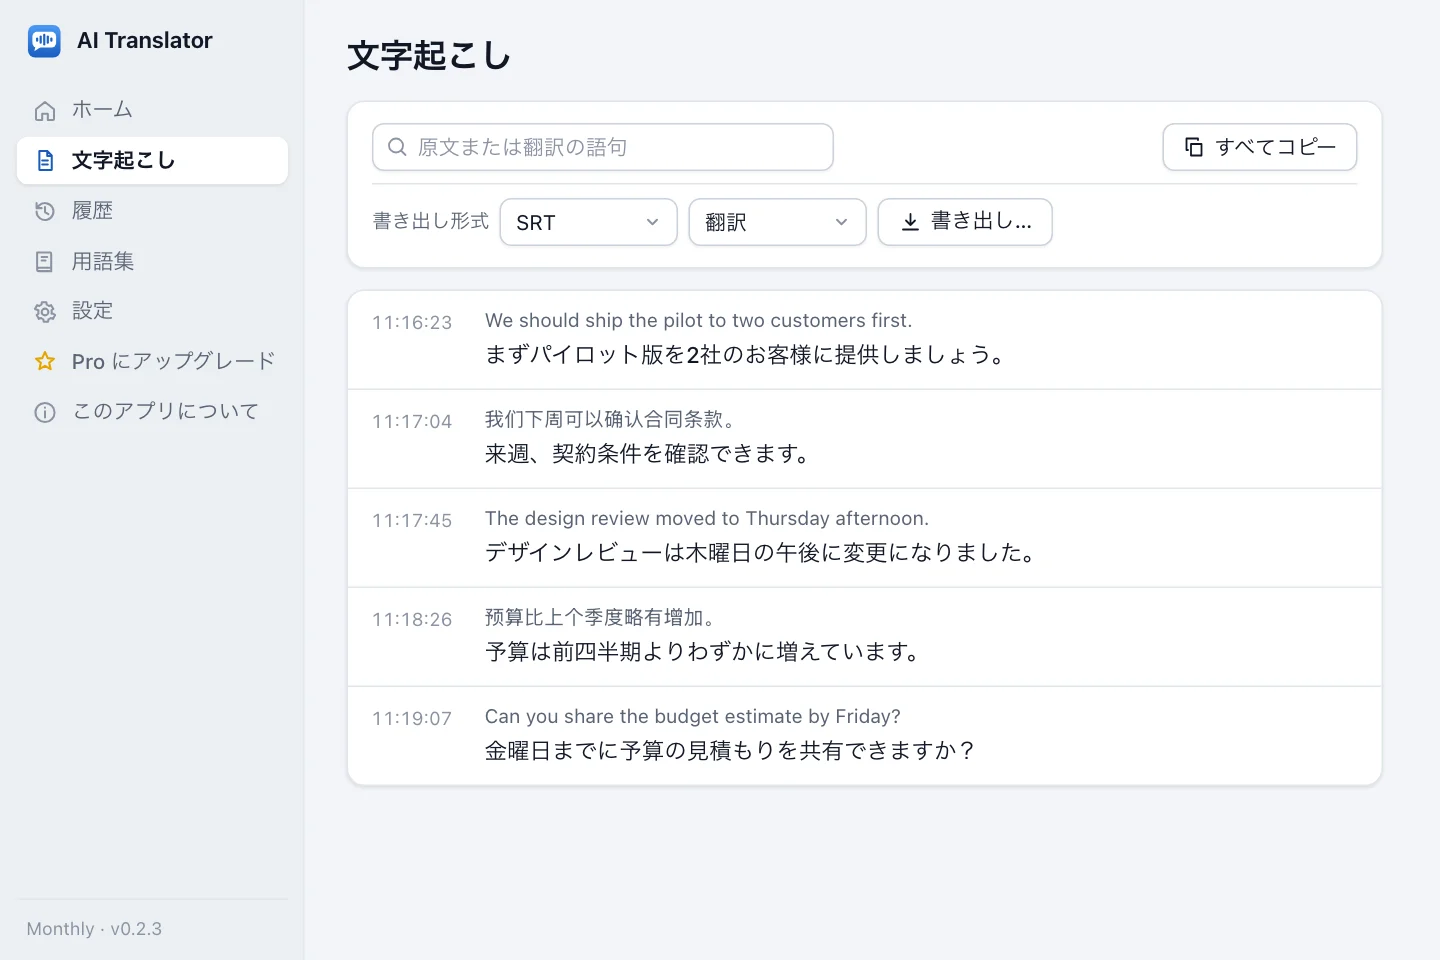
Task: Click the source line 我们下周可以确认合同条款。
Action: tap(611, 420)
